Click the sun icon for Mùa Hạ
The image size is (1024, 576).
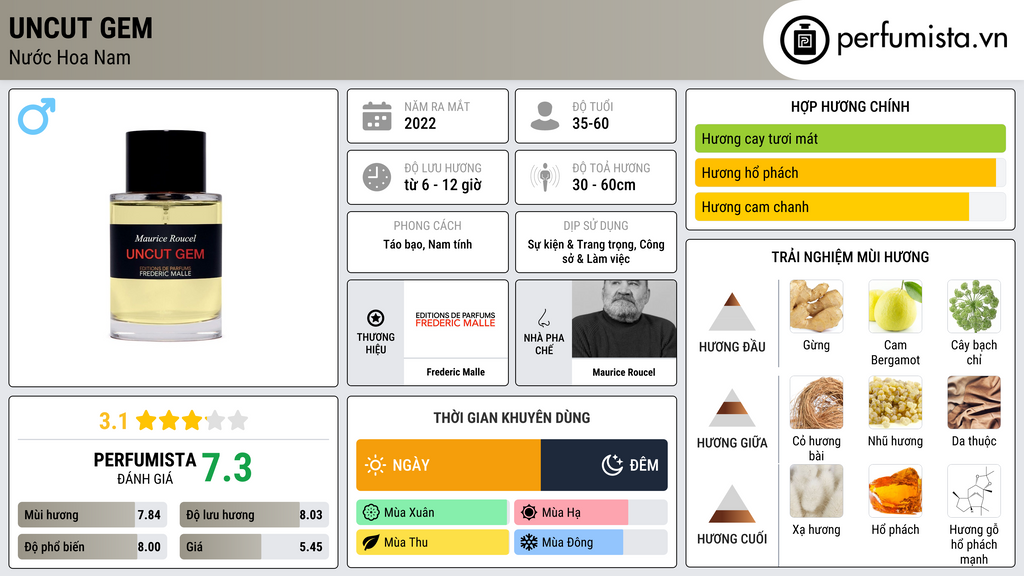click(529, 513)
